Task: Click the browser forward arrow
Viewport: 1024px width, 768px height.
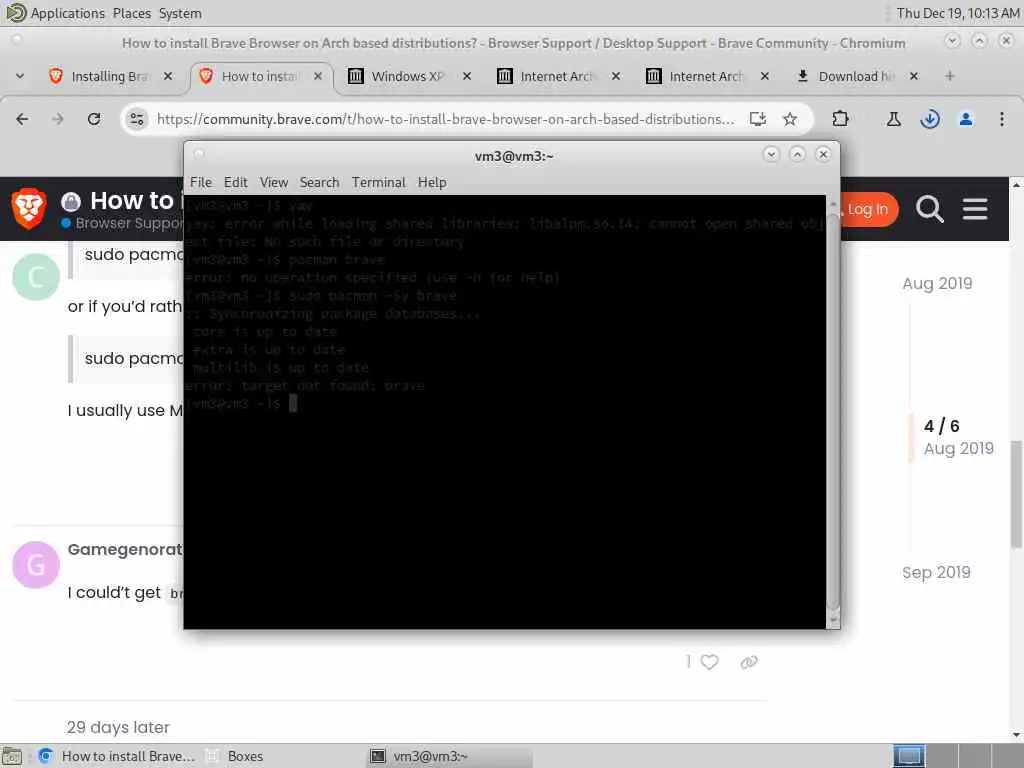Action: [57, 119]
